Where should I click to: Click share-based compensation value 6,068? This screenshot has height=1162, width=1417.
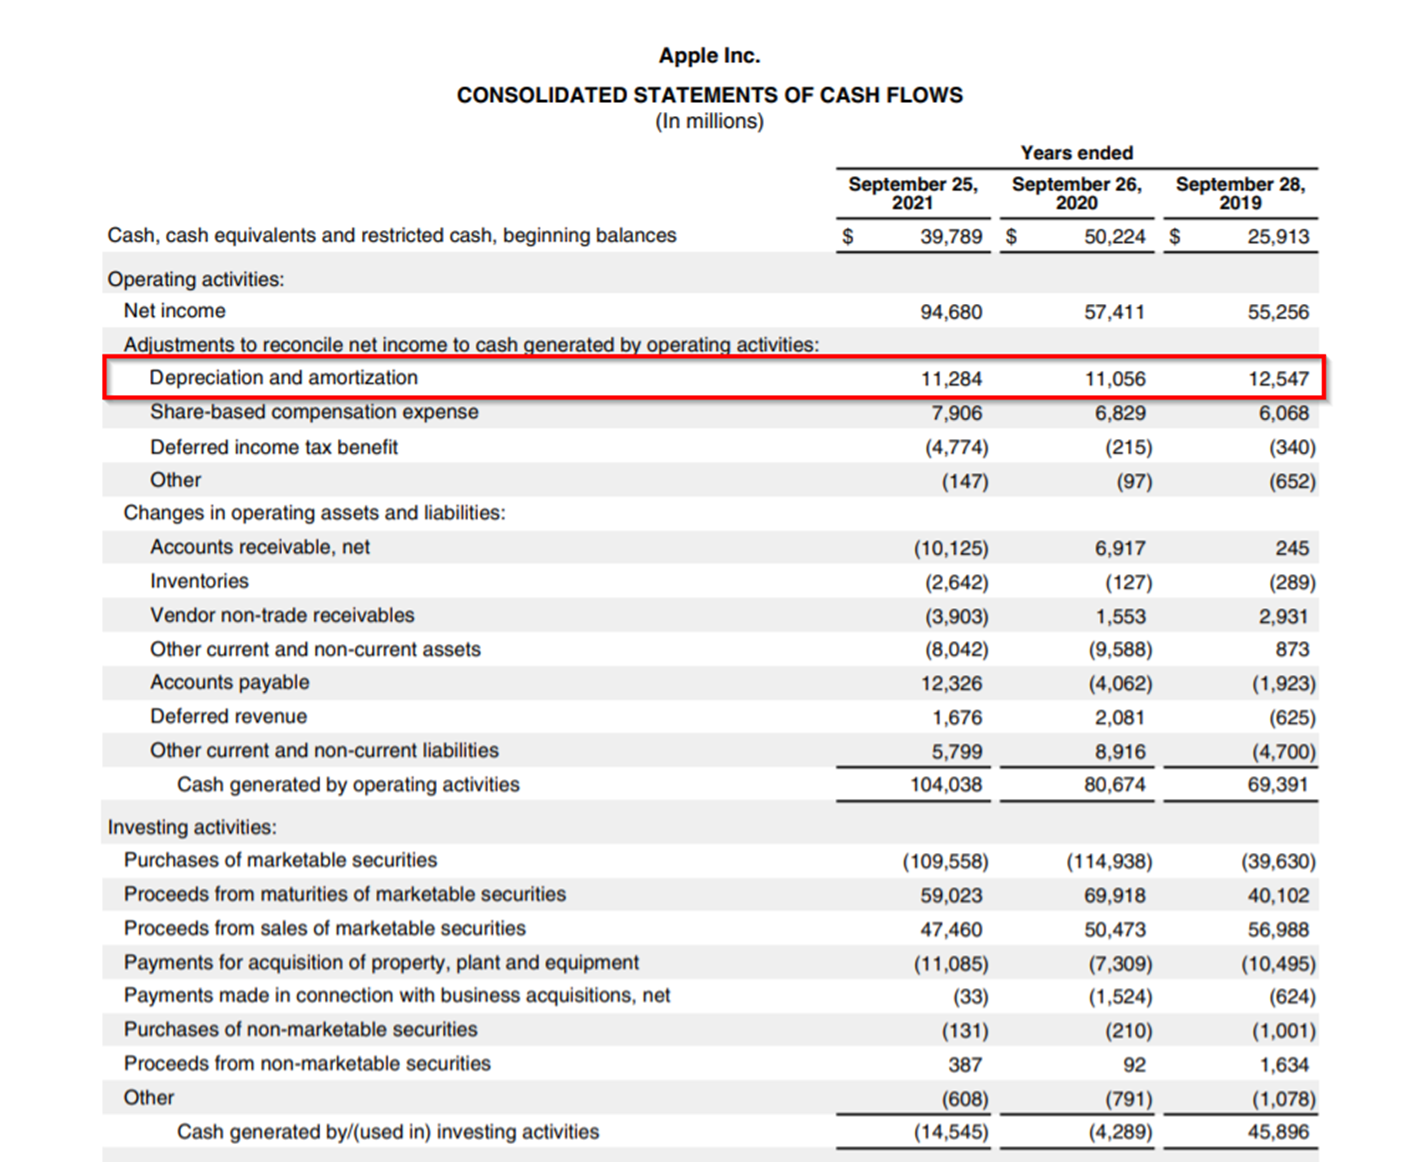(x=1283, y=413)
